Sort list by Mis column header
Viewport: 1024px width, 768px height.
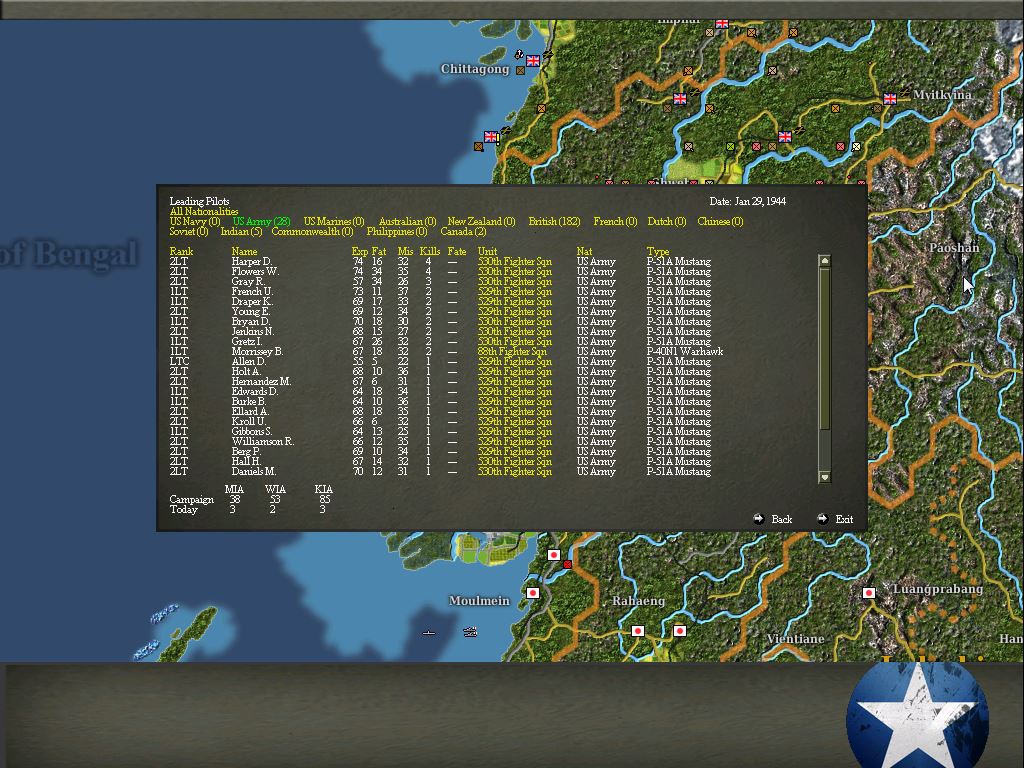(406, 251)
